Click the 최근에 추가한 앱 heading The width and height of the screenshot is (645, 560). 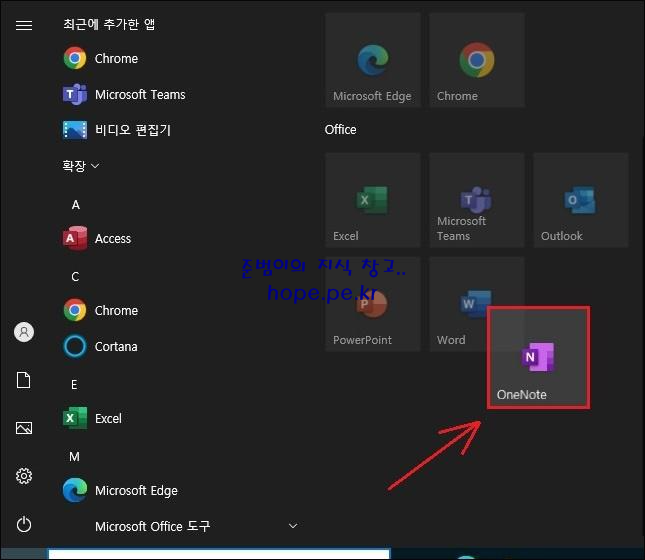(109, 24)
